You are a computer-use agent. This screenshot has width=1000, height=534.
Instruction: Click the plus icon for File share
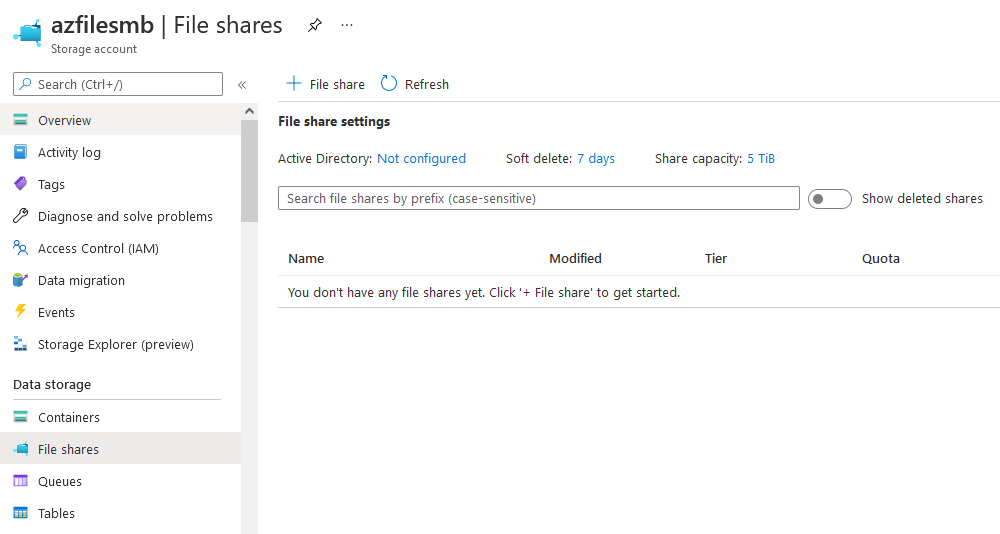293,84
